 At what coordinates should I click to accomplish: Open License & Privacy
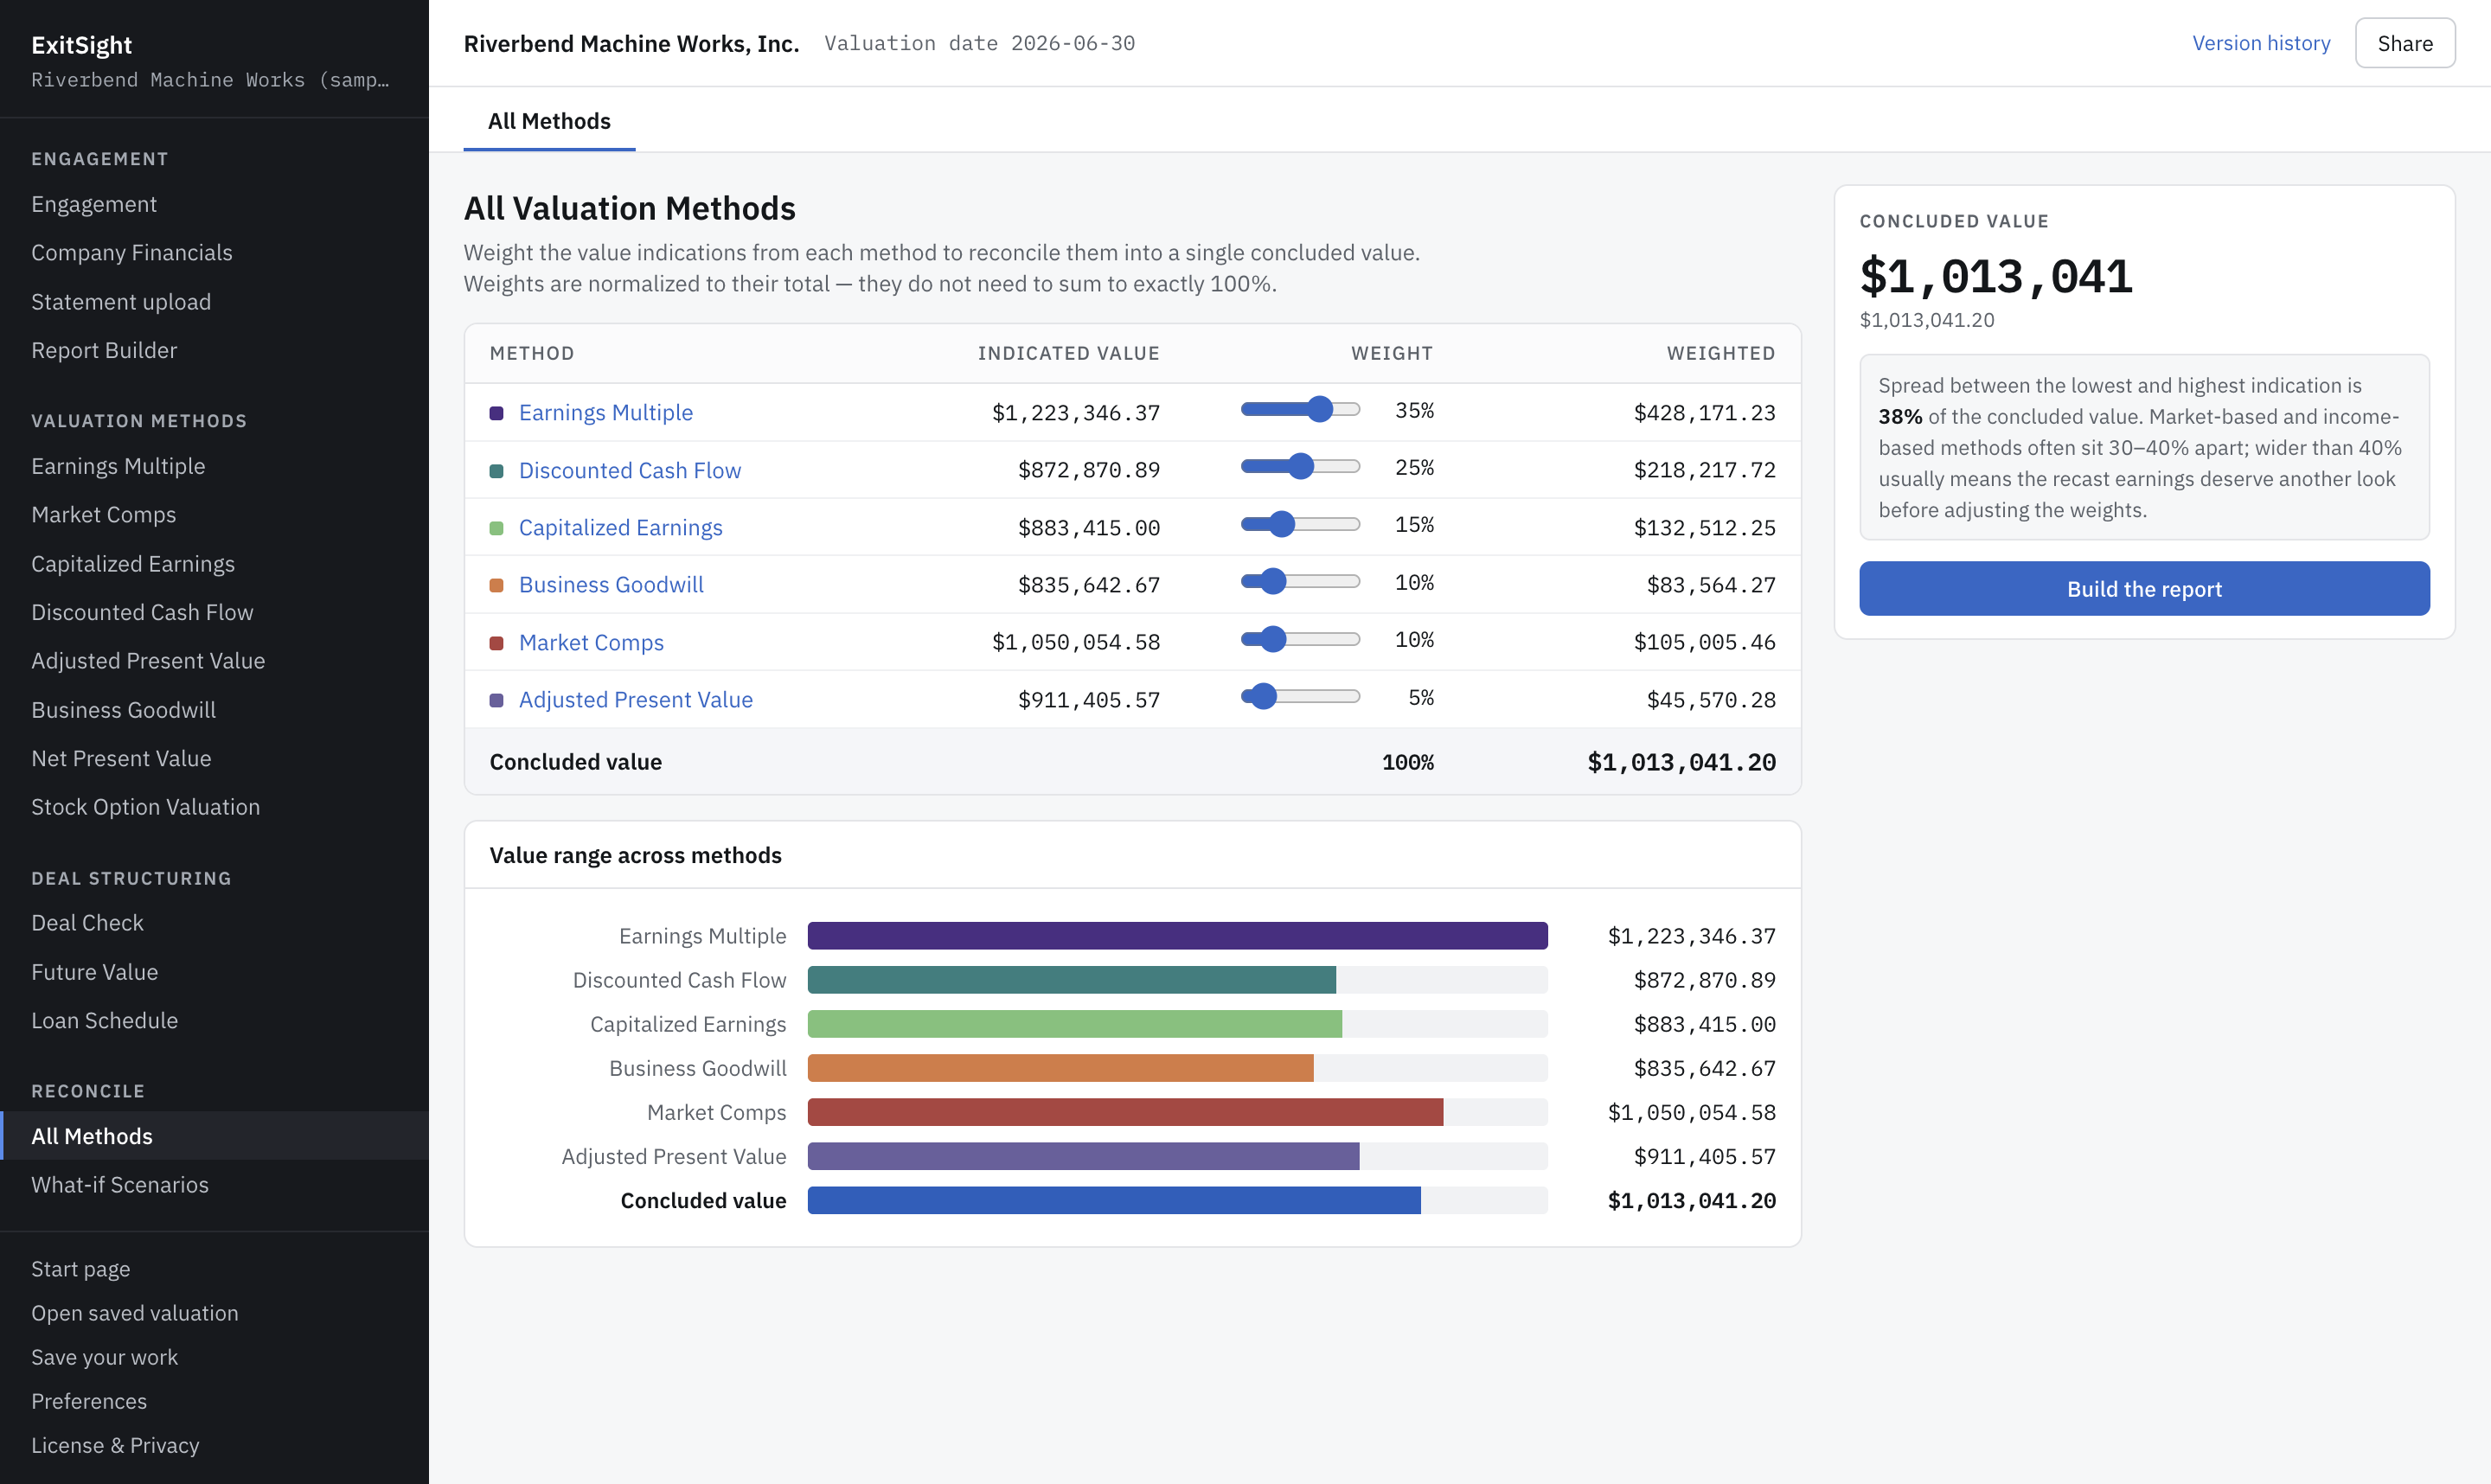(214, 1445)
